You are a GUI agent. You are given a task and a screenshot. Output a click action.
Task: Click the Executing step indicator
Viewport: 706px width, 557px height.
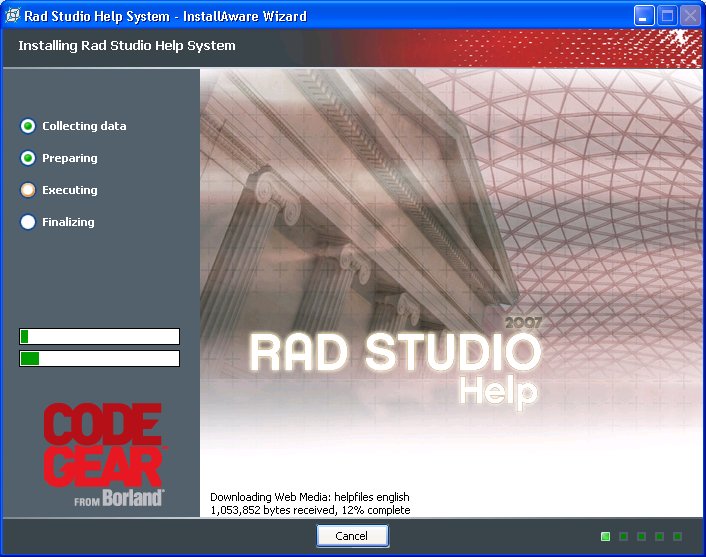(x=28, y=190)
